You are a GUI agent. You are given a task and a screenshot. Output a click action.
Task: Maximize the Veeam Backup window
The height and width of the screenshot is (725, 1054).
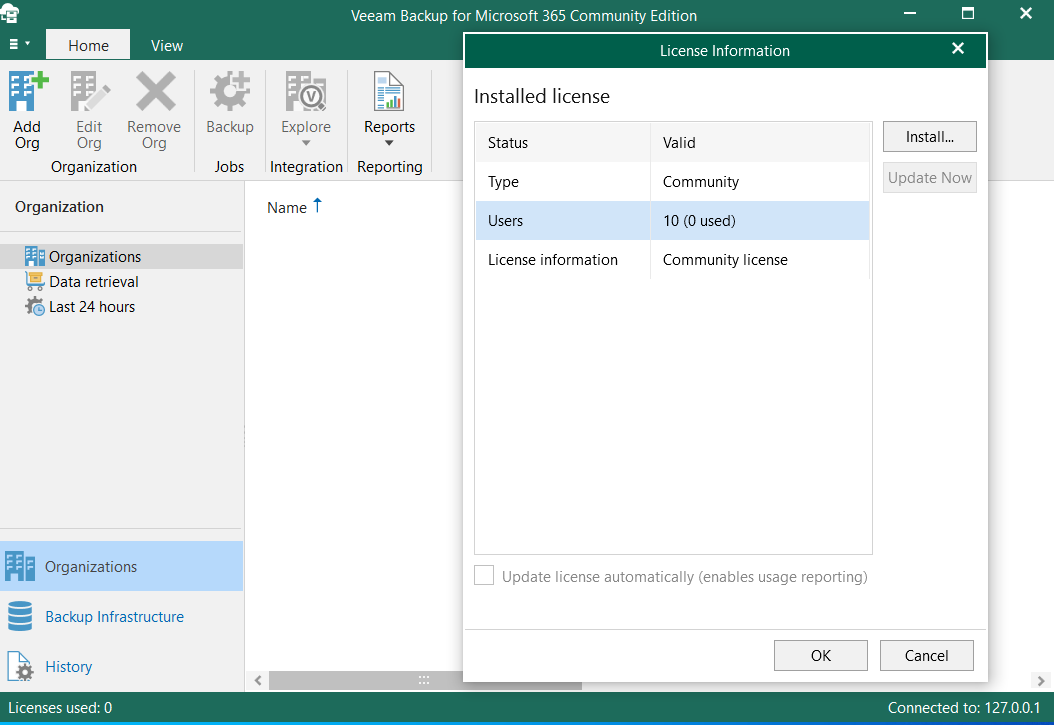tap(967, 13)
